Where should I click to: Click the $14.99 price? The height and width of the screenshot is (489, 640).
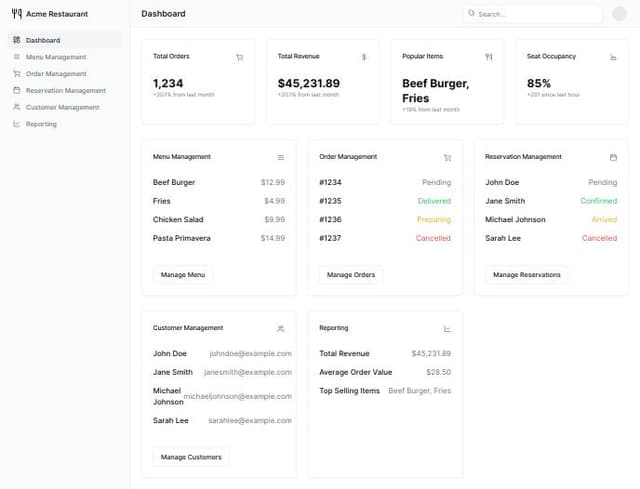273,238
